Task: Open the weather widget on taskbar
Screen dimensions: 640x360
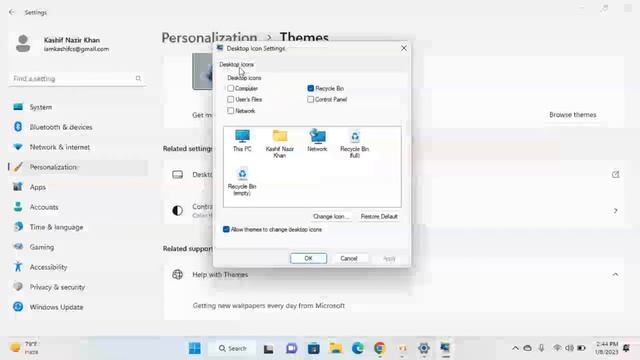Action: pos(24,348)
